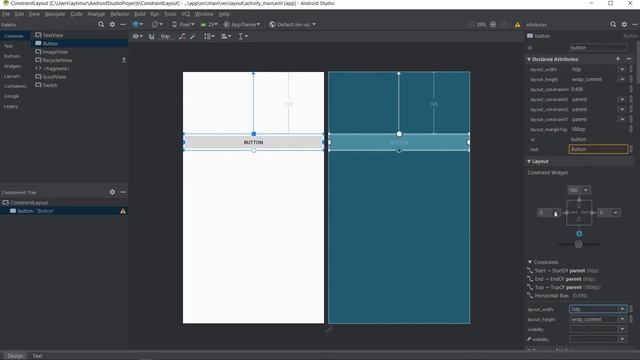Screen dimensions: 640x360
Task: Open design surface selector dropdown
Action: [x=138, y=24]
